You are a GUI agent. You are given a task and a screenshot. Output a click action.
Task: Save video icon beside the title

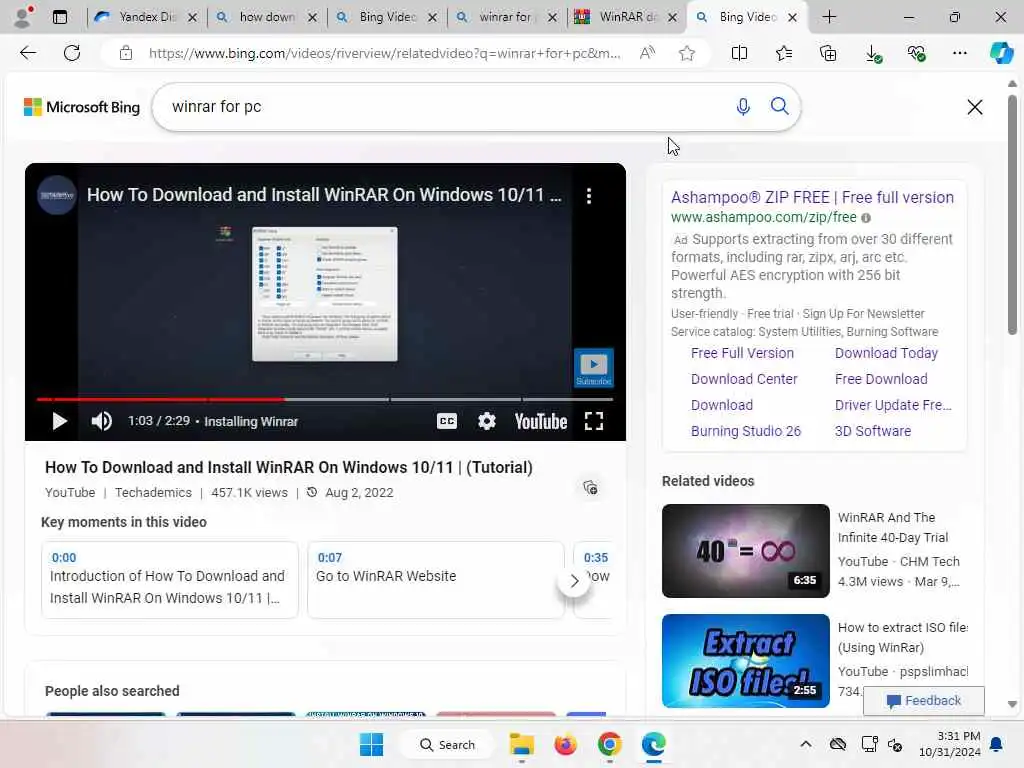click(x=590, y=487)
